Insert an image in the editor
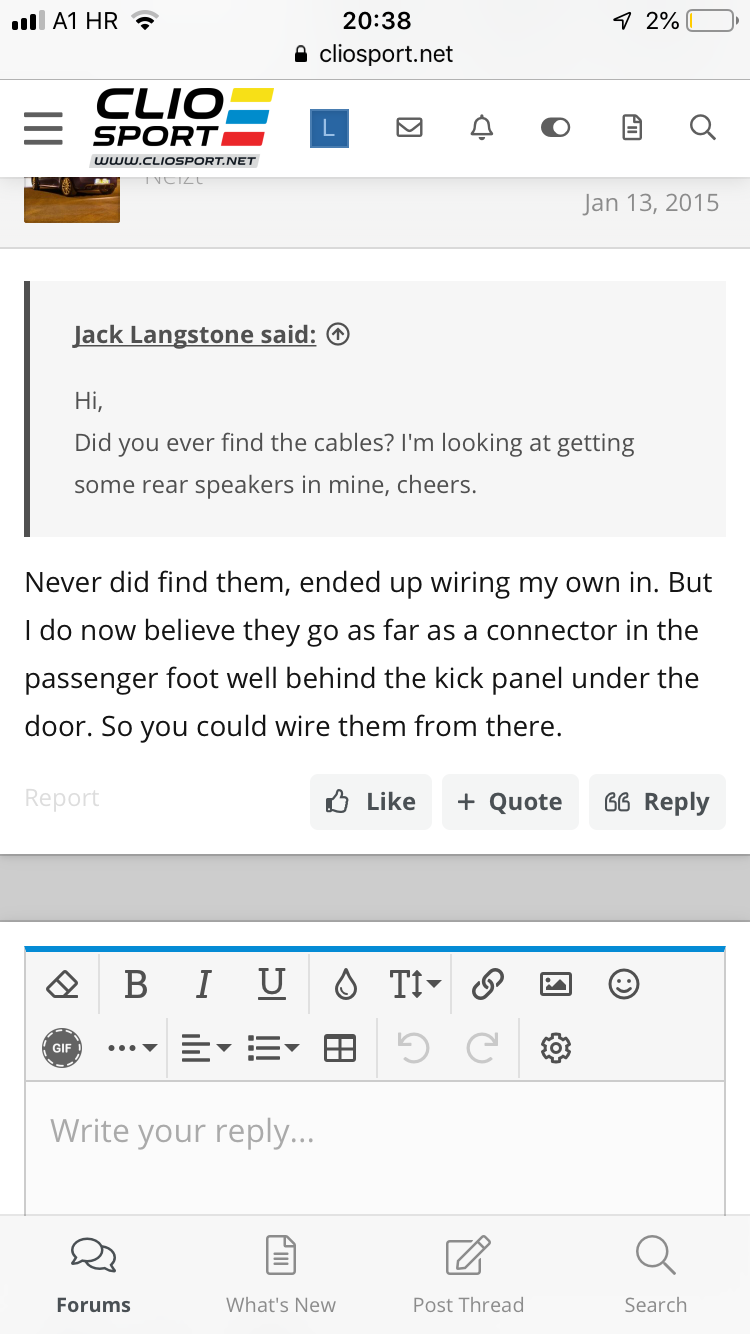This screenshot has height=1334, width=750. click(555, 985)
